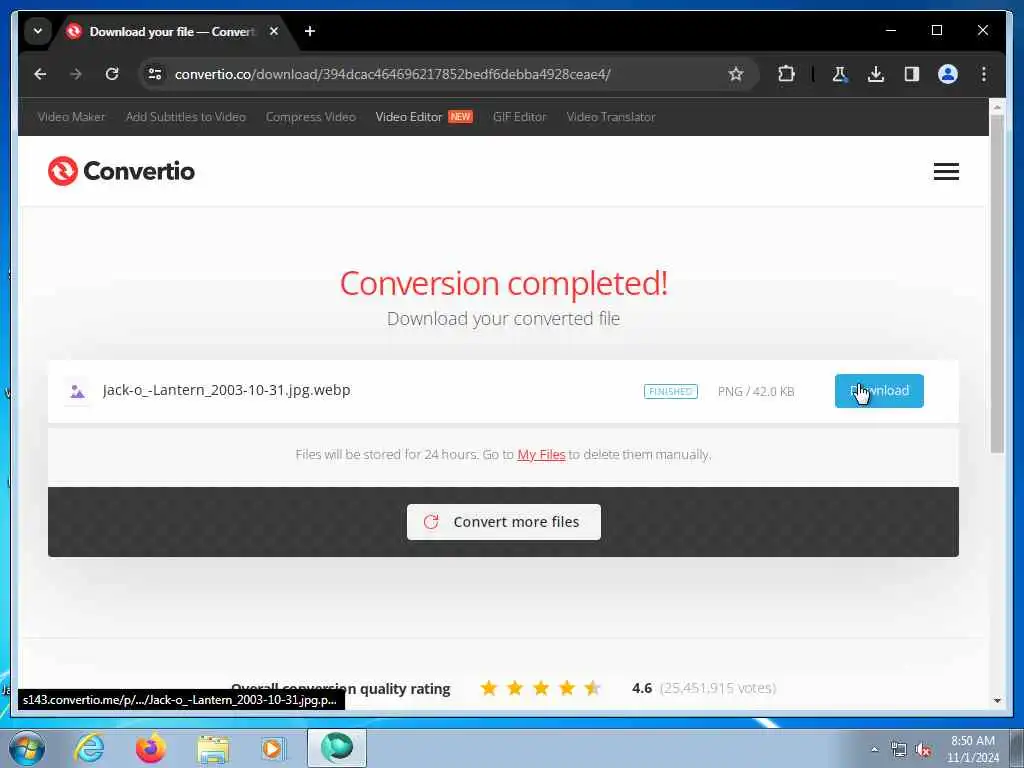Click the network tray icon
Viewport: 1024px width, 768px height.
899,749
